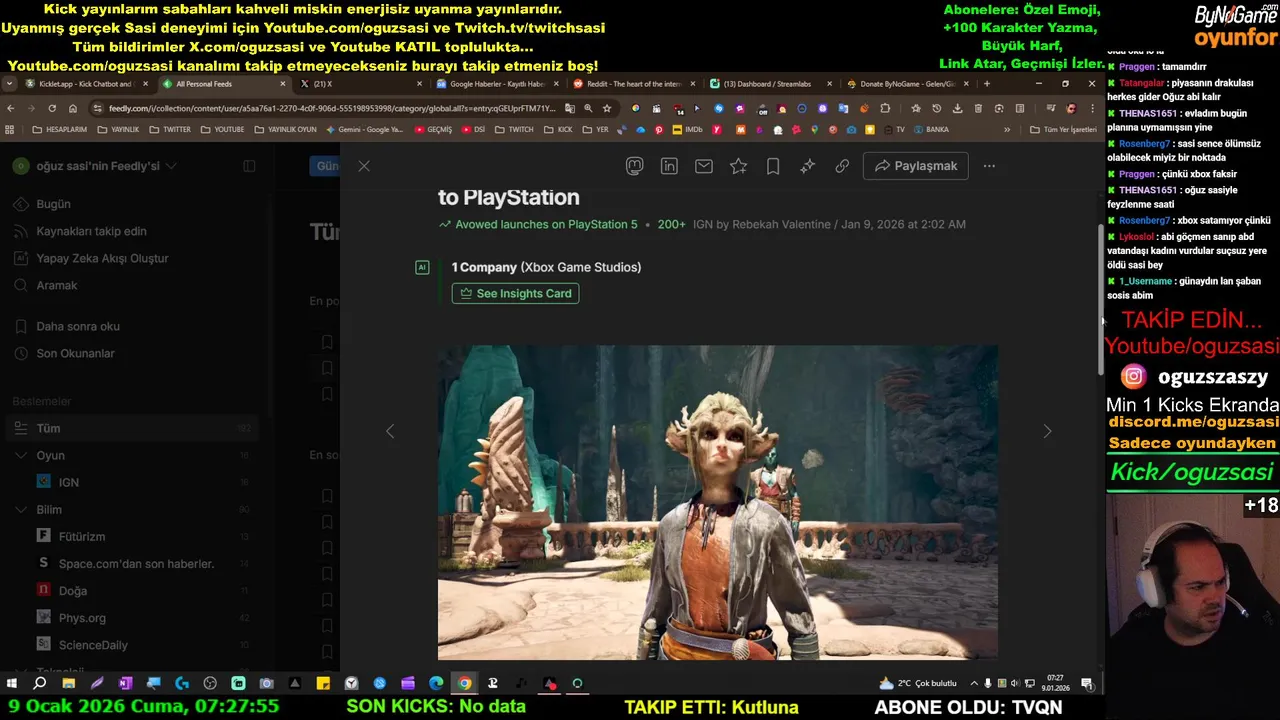This screenshot has width=1280, height=720.
Task: Select the Tüm feeds item
Action: pyautogui.click(x=132, y=428)
